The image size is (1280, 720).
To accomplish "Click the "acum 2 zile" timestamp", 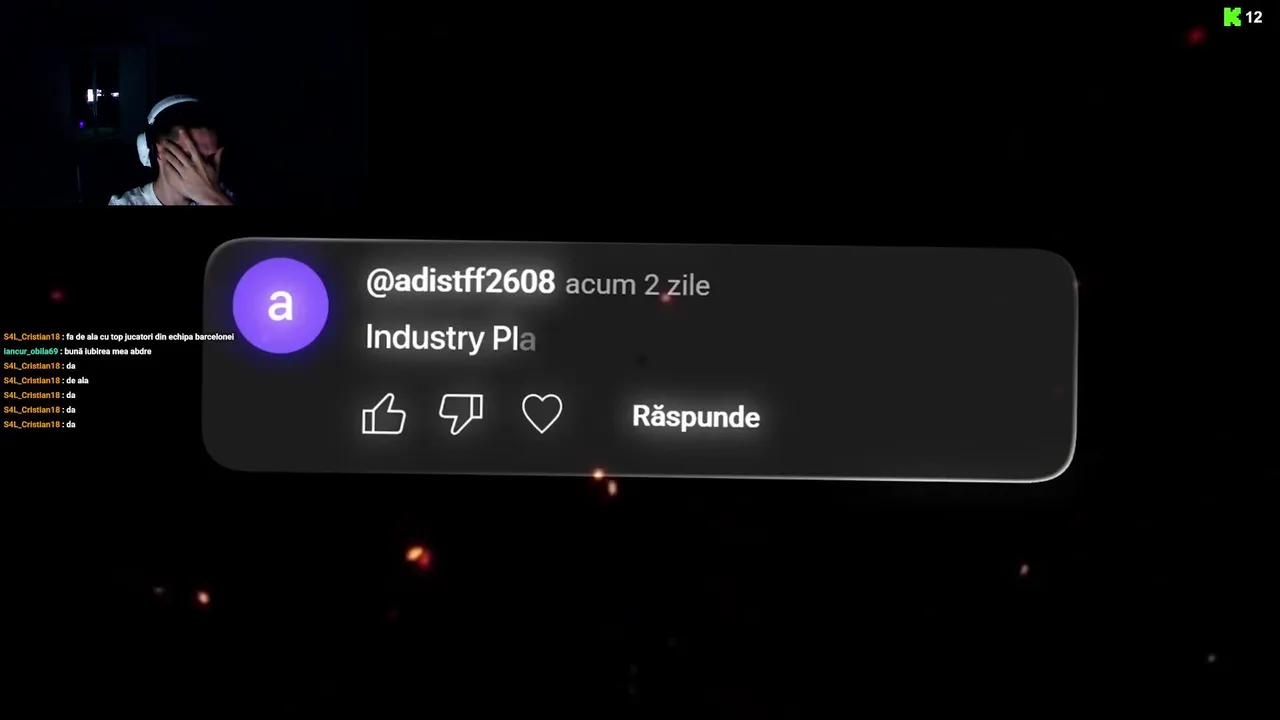I will [x=637, y=285].
